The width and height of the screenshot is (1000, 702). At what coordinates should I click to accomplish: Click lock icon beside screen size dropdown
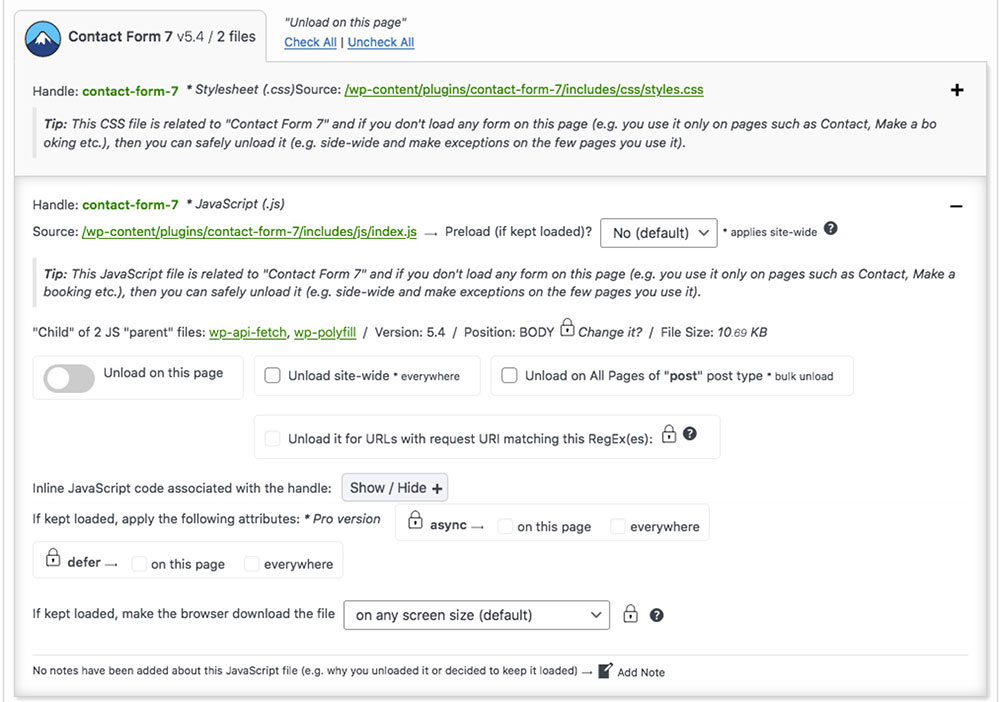(x=630, y=613)
